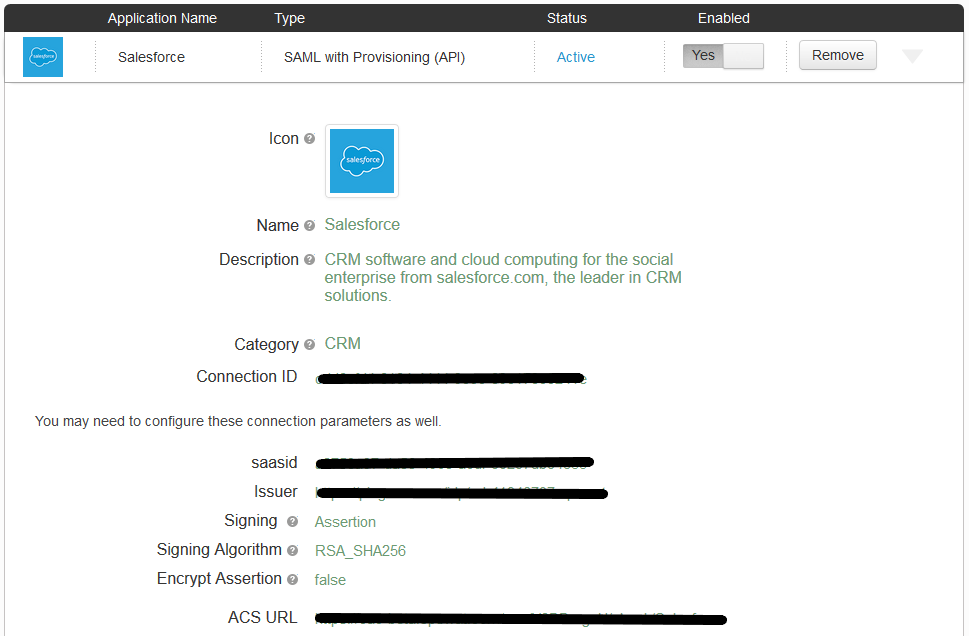Click the Active status link

click(575, 57)
